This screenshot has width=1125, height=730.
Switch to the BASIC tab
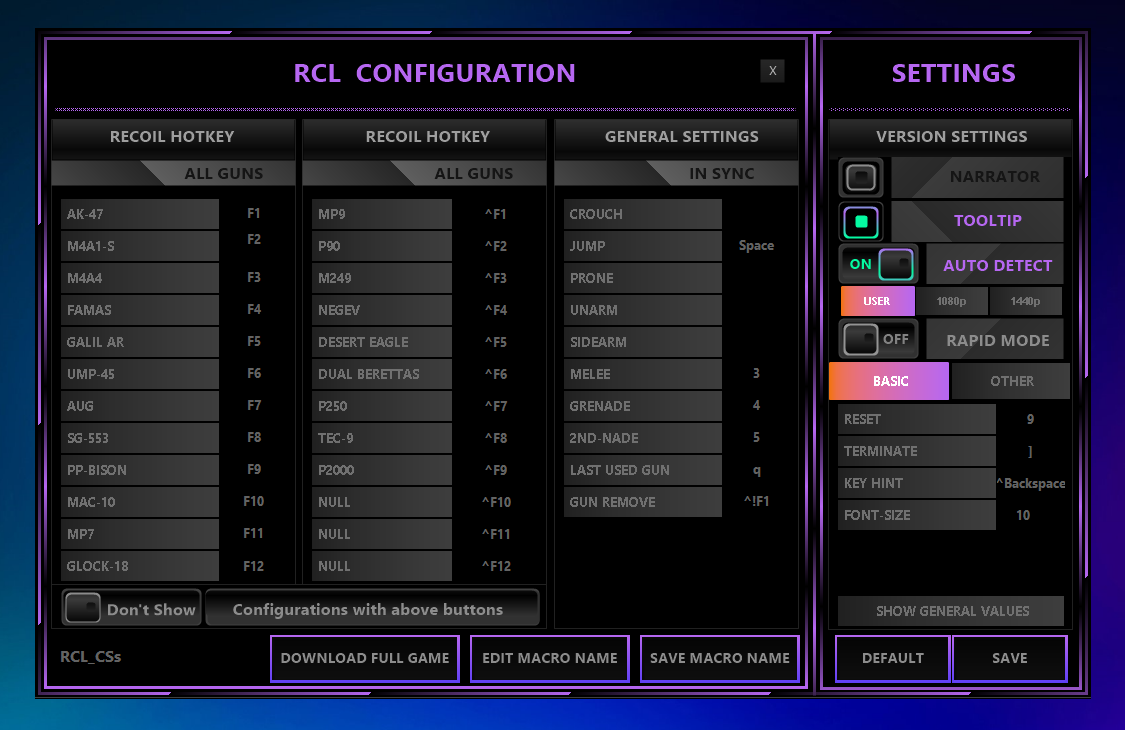click(x=890, y=381)
